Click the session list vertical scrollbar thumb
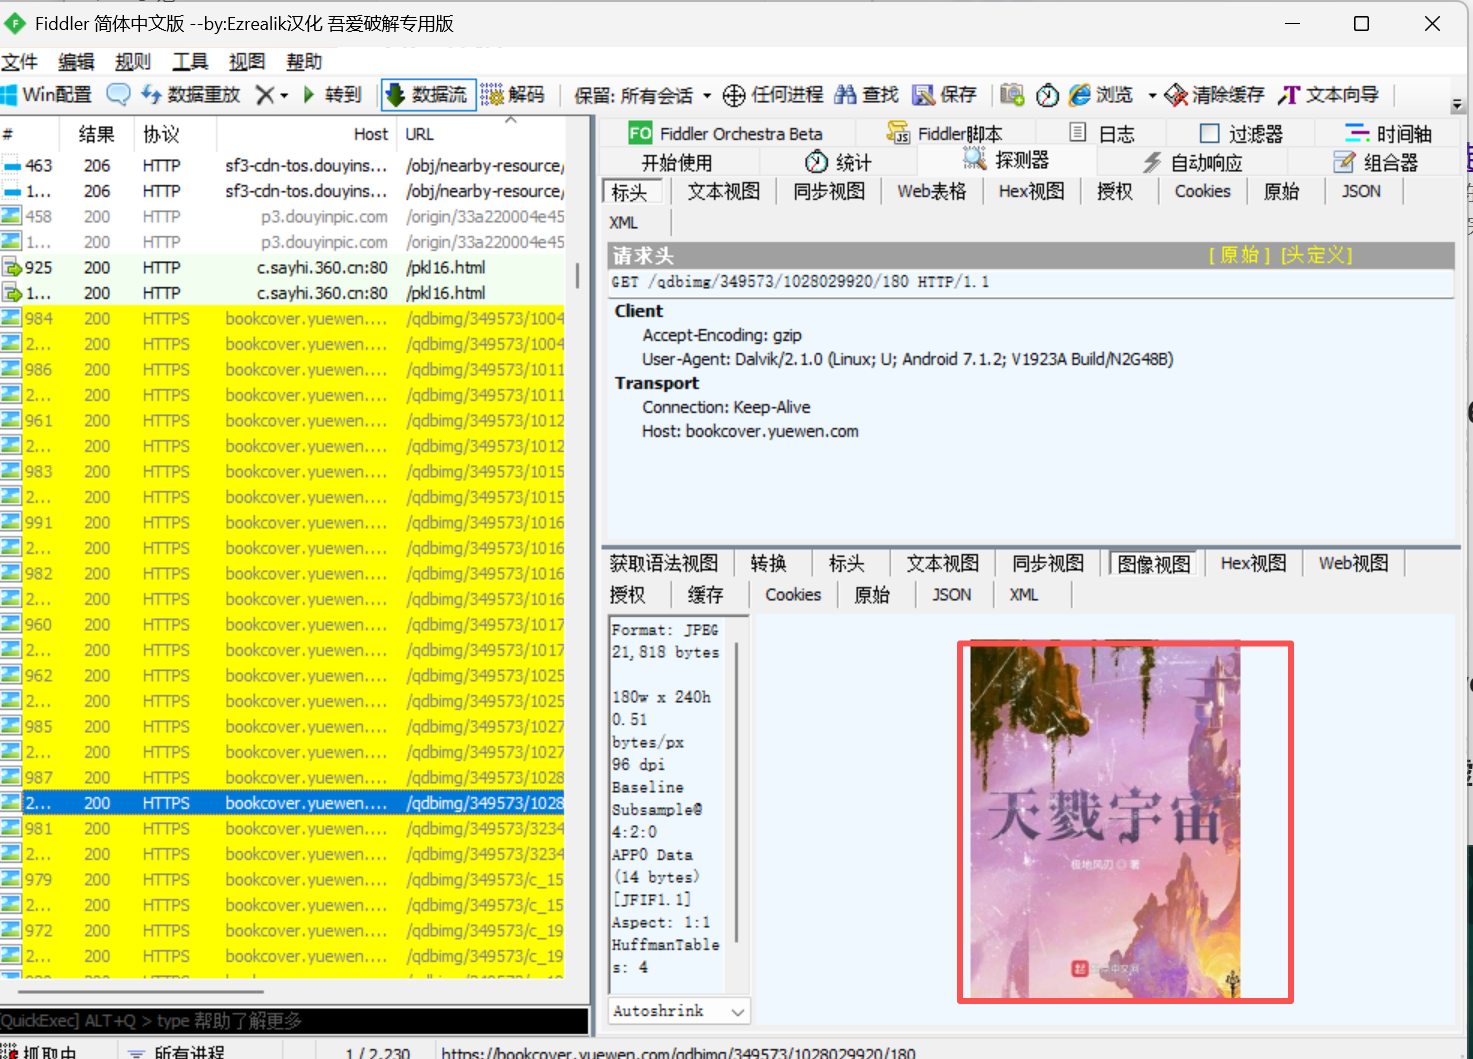The height and width of the screenshot is (1059, 1473). 577,276
